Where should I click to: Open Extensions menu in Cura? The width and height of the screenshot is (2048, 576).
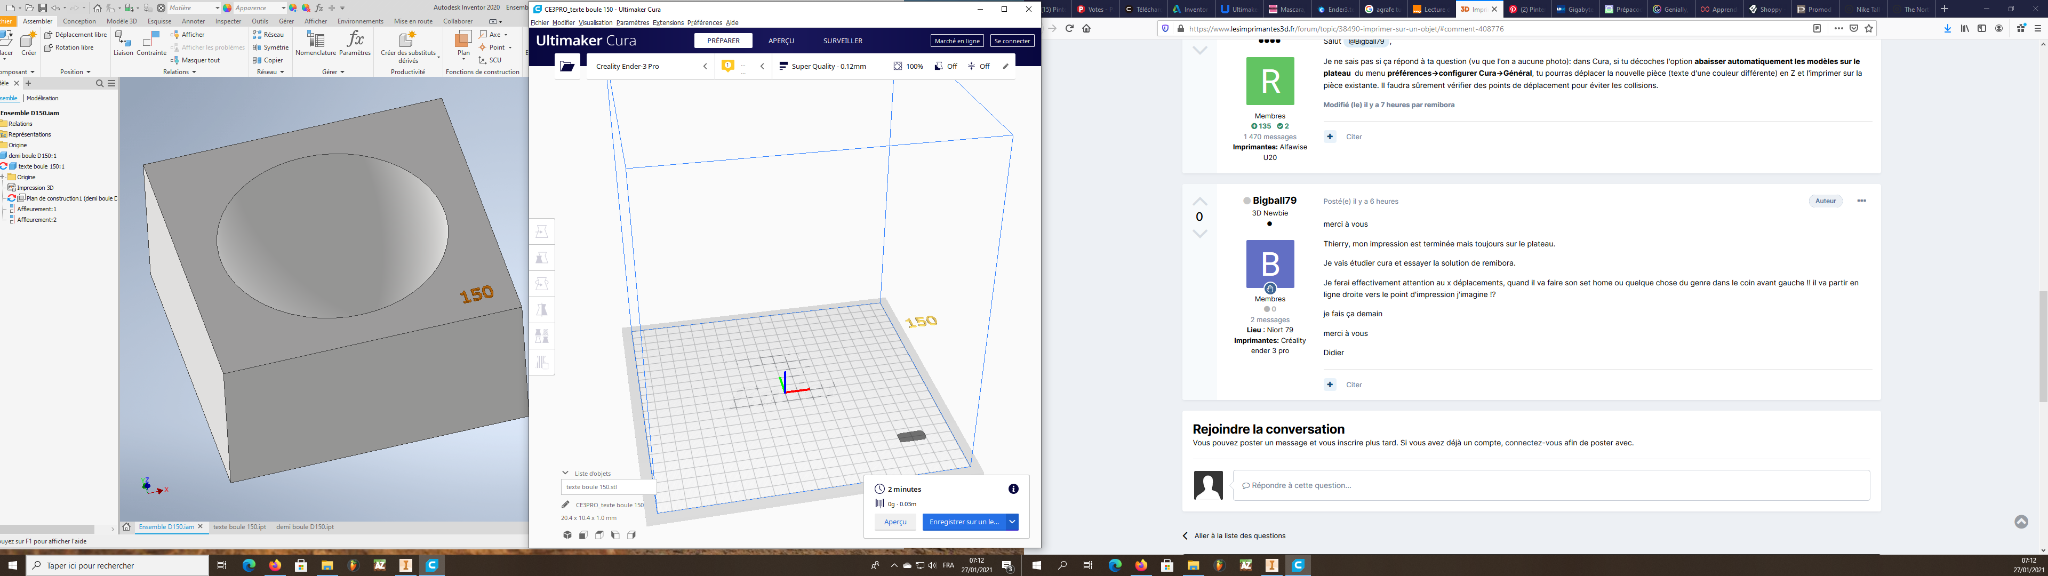668,22
